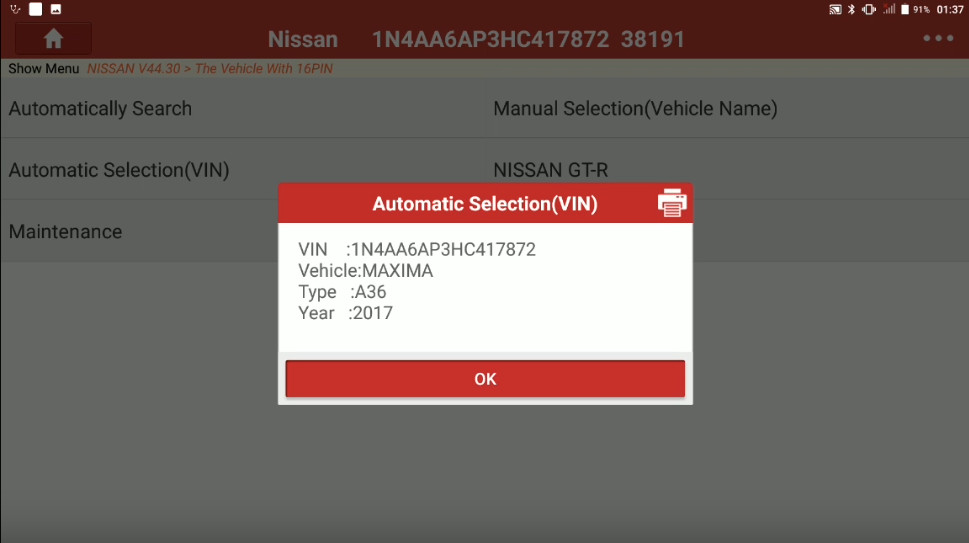Tap the stethoscope diagnostic notification icon
Viewport: 969px width, 543px height.
coord(15,9)
